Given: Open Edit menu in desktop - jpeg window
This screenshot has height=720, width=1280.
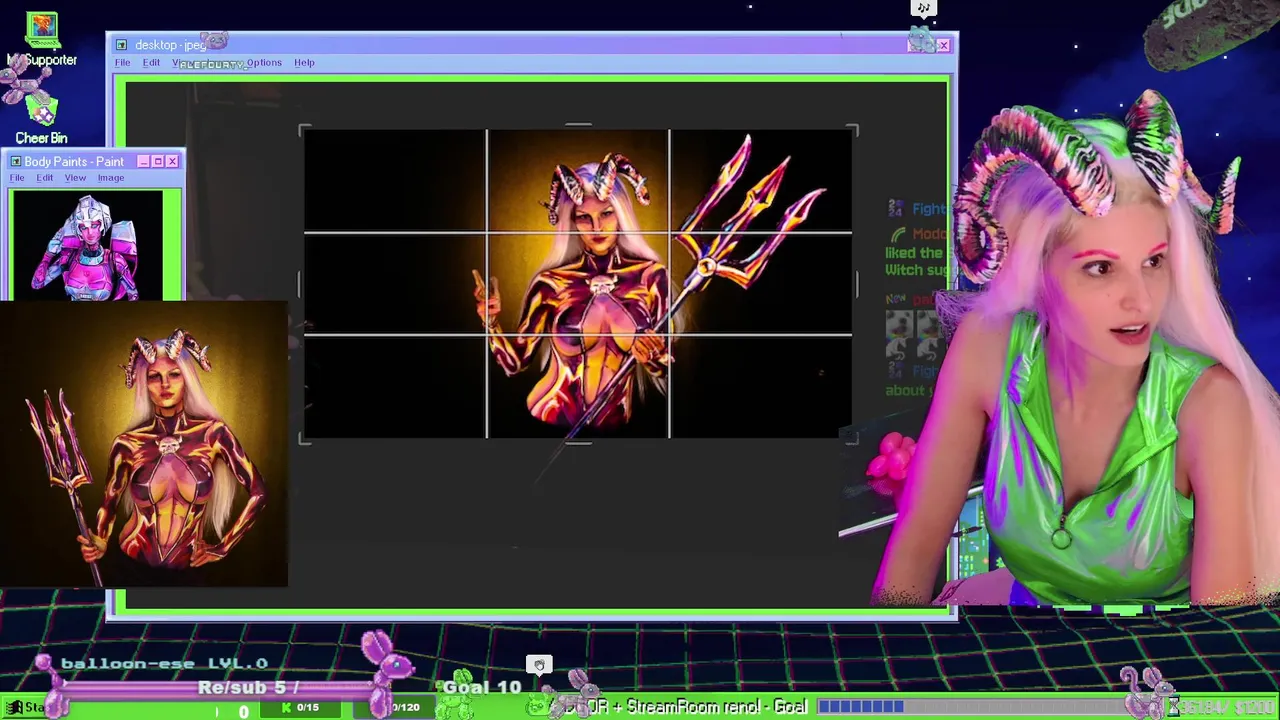Looking at the screenshot, I should (x=151, y=63).
